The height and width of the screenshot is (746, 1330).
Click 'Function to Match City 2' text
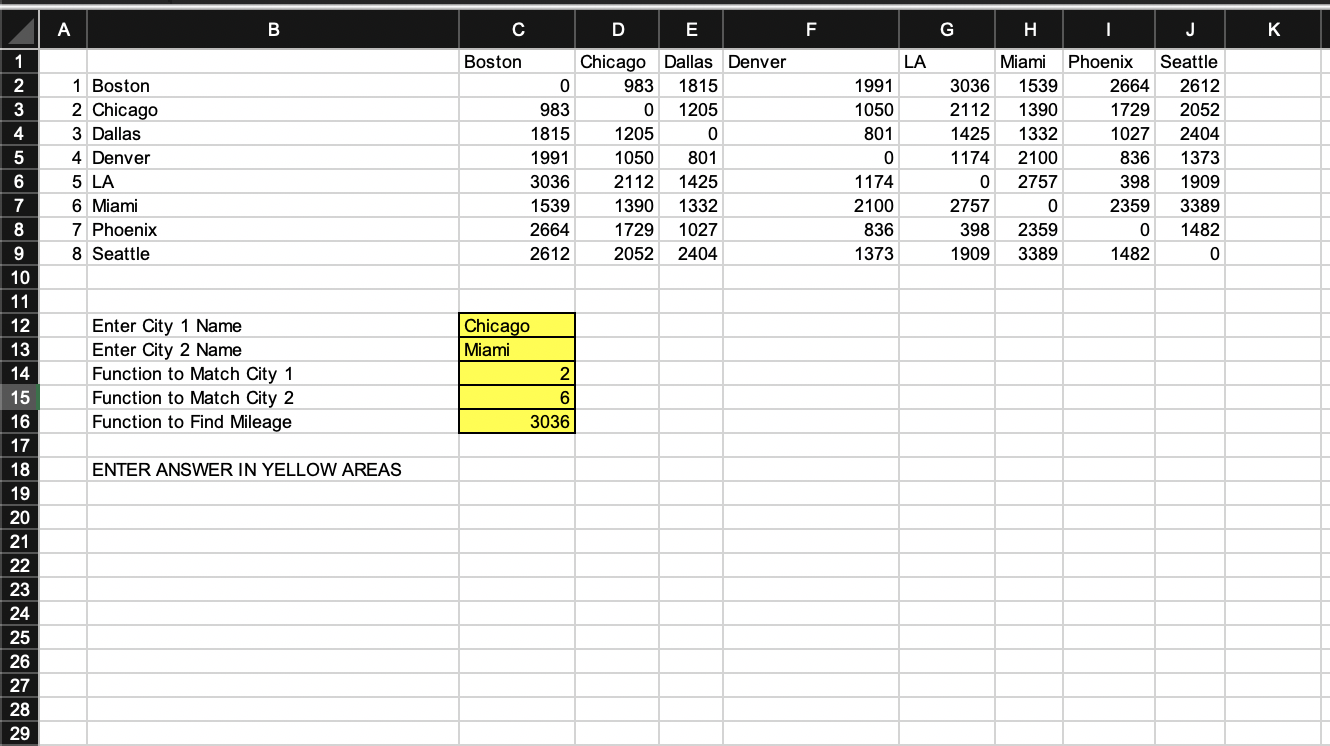click(x=192, y=398)
